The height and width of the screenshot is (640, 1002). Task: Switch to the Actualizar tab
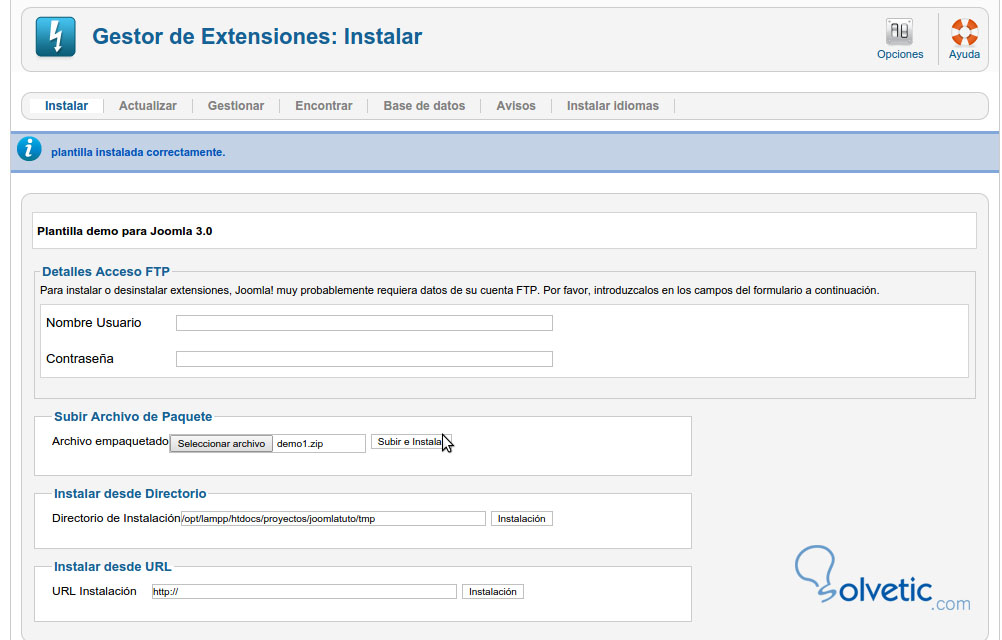click(147, 105)
